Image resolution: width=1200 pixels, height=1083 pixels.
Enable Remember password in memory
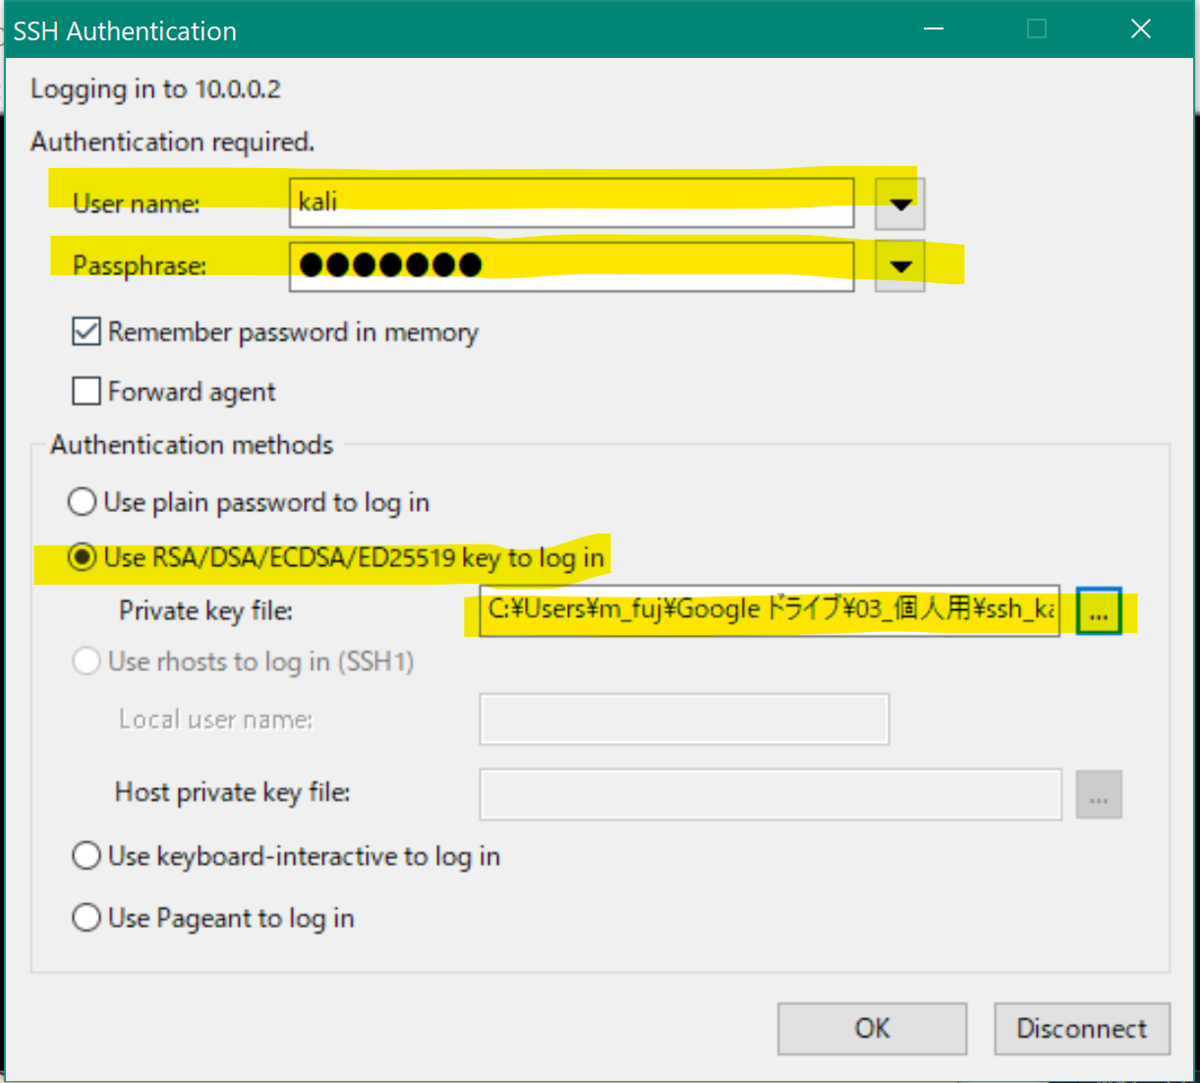pyautogui.click(x=86, y=331)
